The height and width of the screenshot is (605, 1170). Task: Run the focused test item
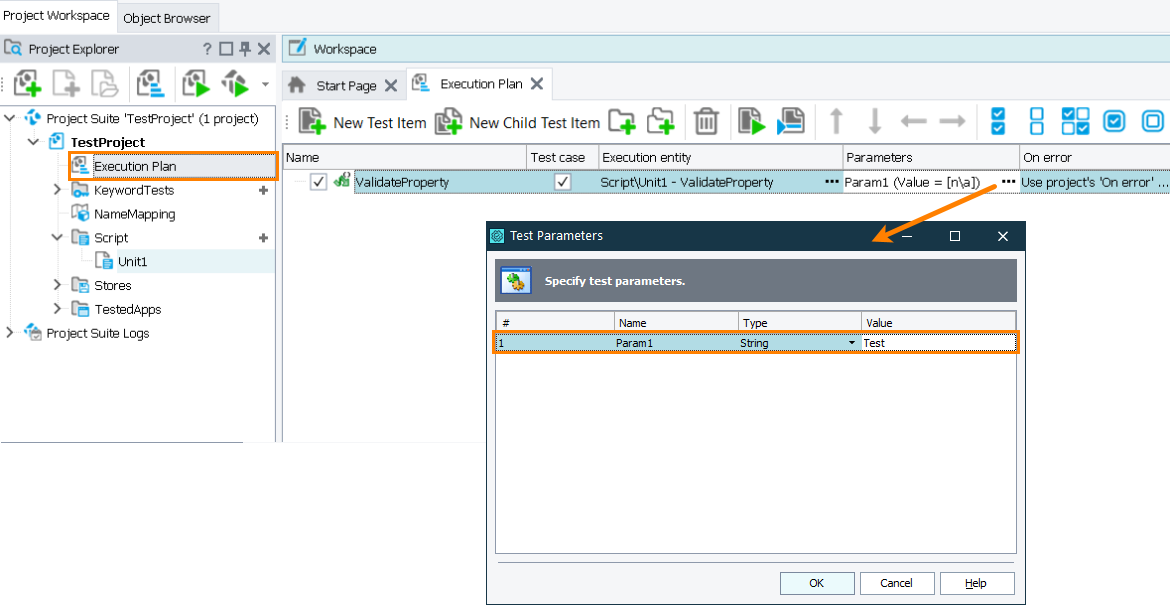point(750,121)
